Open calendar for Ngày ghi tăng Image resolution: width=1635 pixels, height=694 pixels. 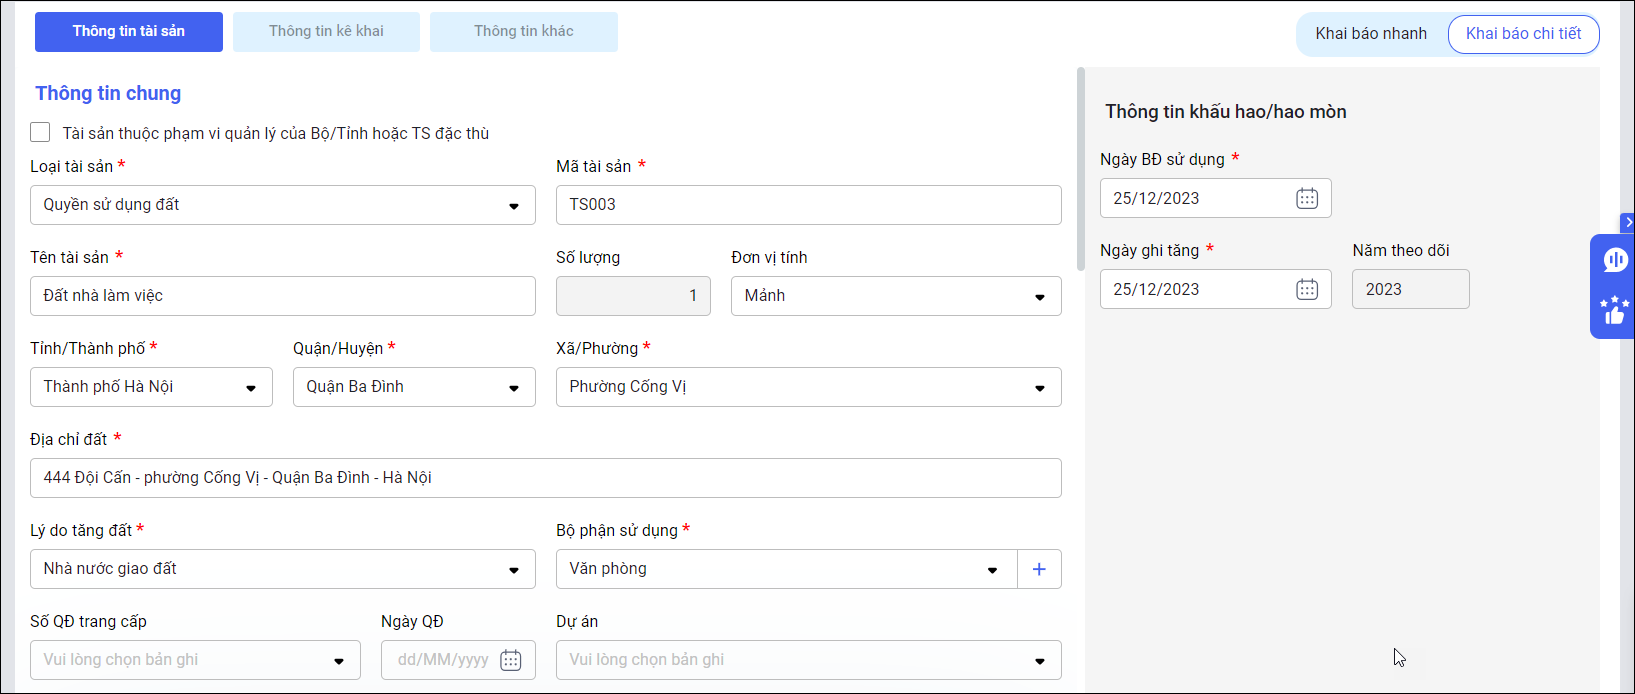(x=1307, y=289)
